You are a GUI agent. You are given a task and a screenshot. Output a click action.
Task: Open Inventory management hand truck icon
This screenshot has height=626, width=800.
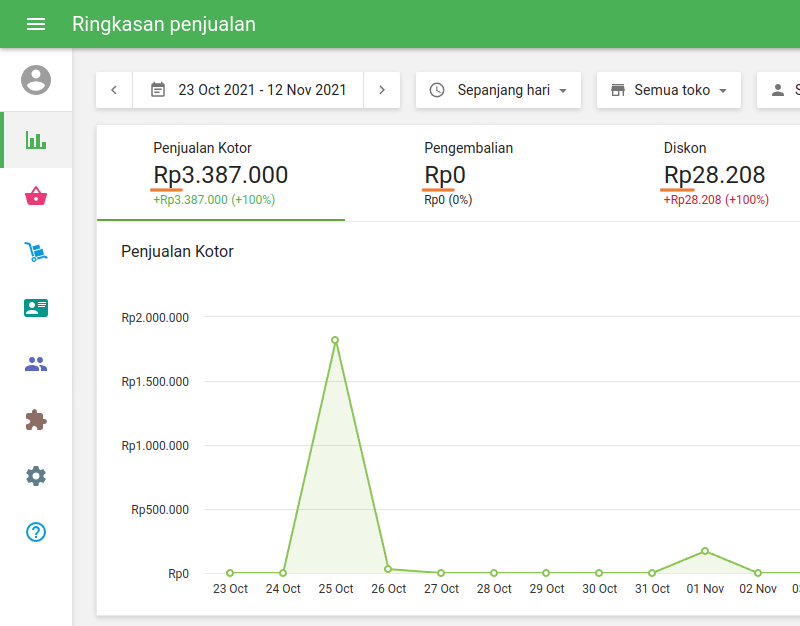(x=36, y=252)
